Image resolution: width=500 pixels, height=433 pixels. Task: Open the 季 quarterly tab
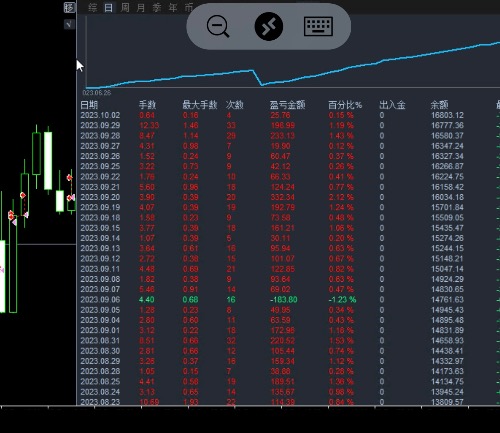click(157, 8)
